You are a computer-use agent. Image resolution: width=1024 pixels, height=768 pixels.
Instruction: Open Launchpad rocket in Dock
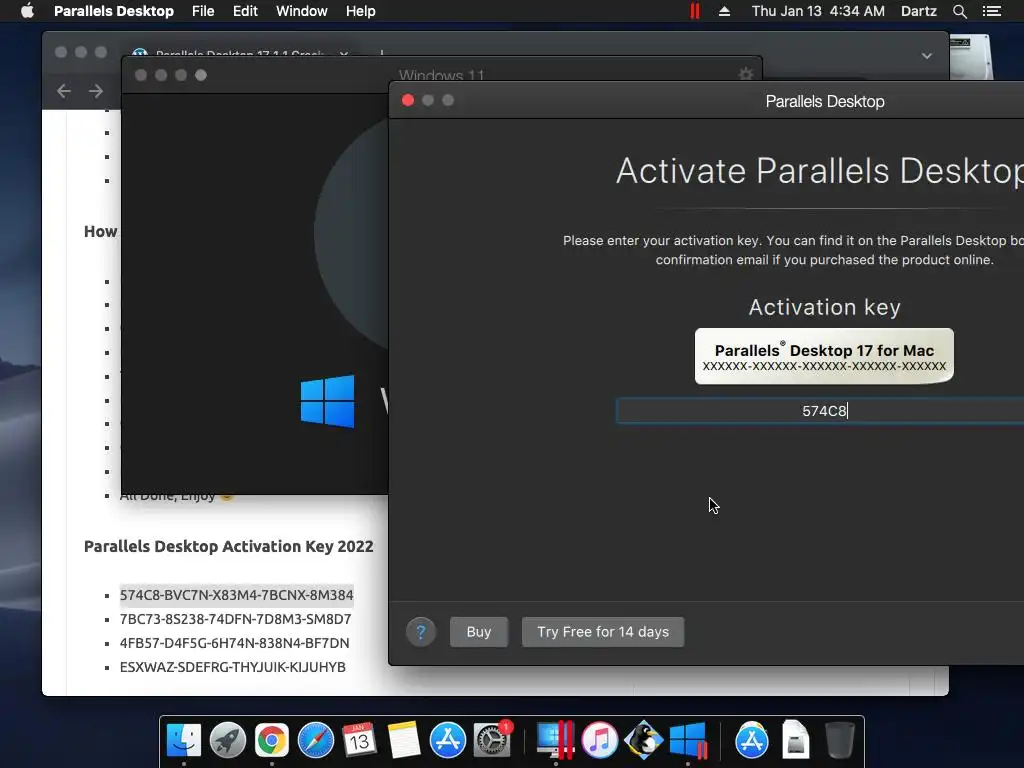pyautogui.click(x=227, y=740)
